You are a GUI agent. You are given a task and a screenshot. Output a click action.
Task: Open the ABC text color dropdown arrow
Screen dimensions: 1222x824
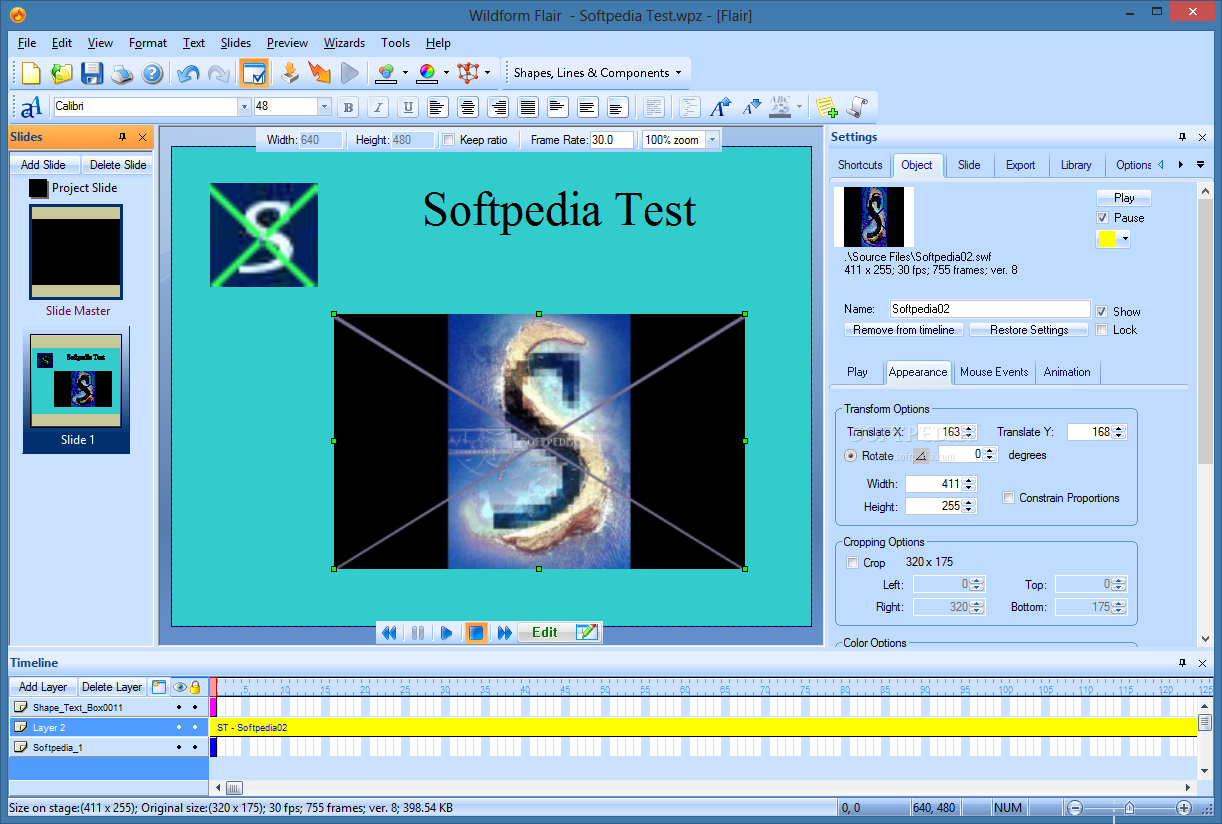click(799, 107)
